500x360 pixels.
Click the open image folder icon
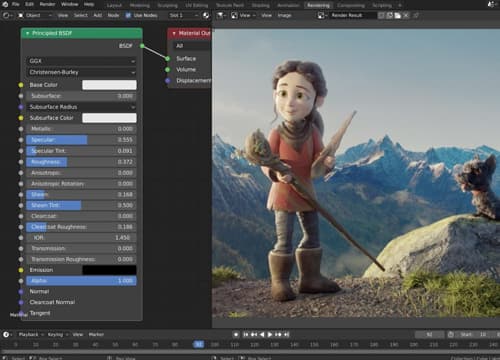point(398,15)
